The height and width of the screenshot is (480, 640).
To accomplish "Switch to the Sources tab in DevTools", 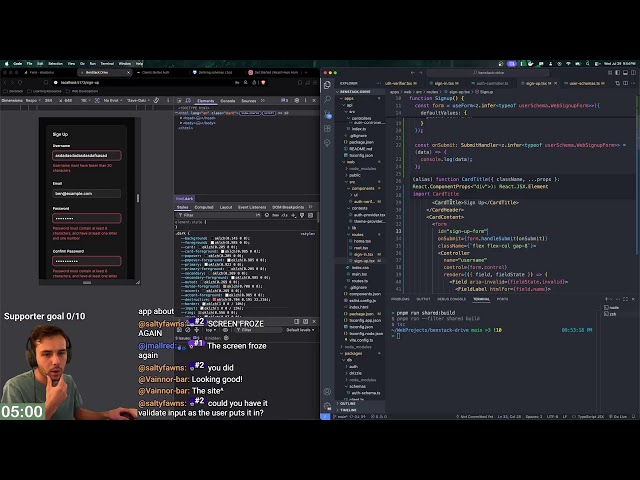I will [248, 101].
